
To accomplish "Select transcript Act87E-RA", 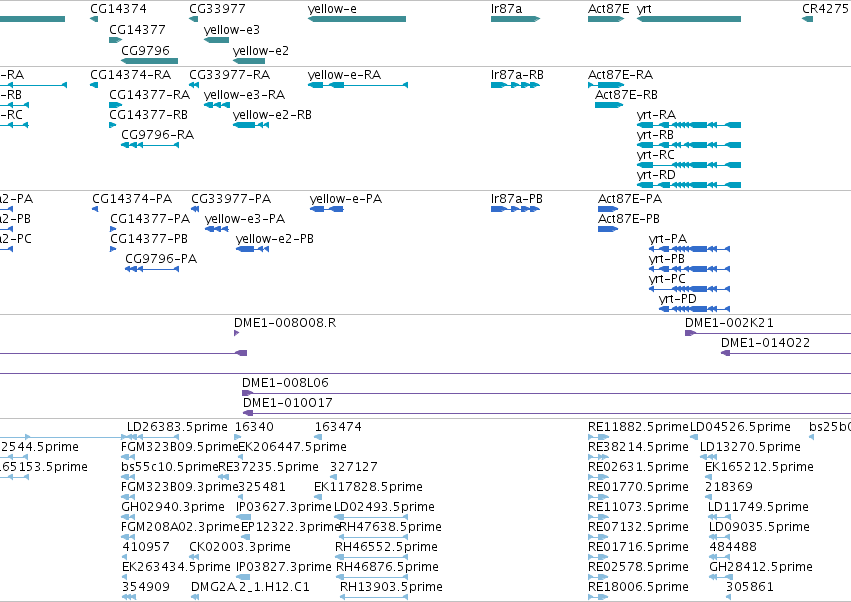I will [620, 75].
